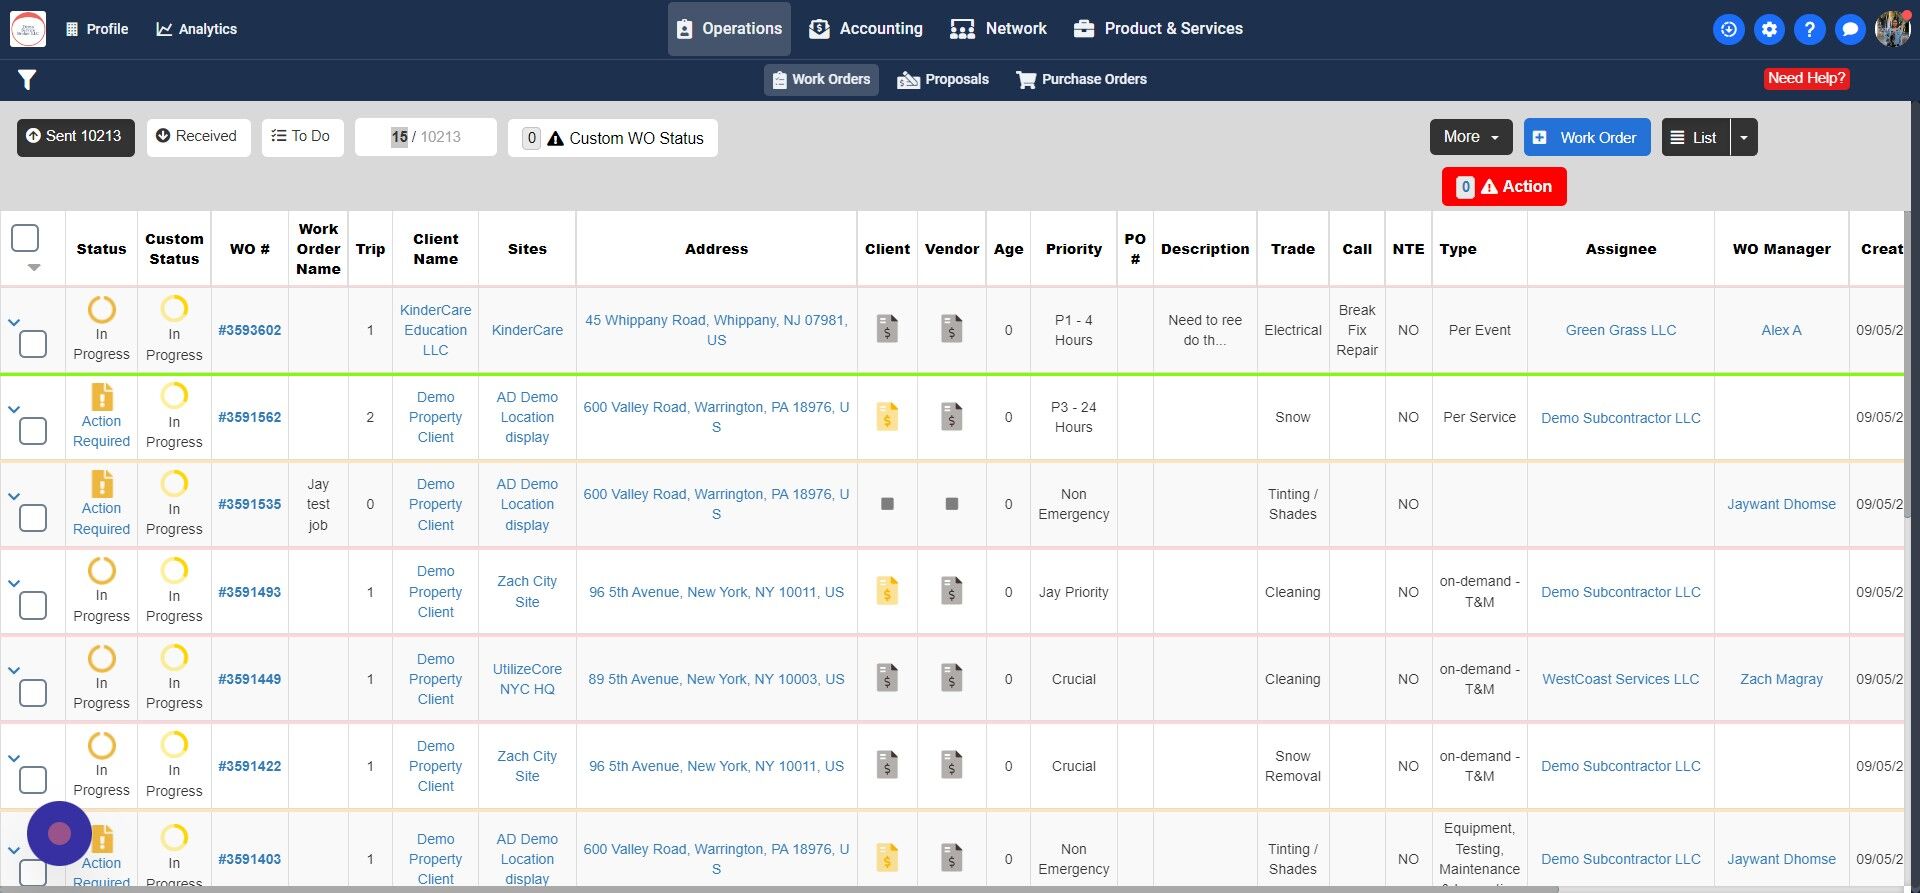Open the Proposals tab
This screenshot has width=1920, height=893.
[943, 80]
